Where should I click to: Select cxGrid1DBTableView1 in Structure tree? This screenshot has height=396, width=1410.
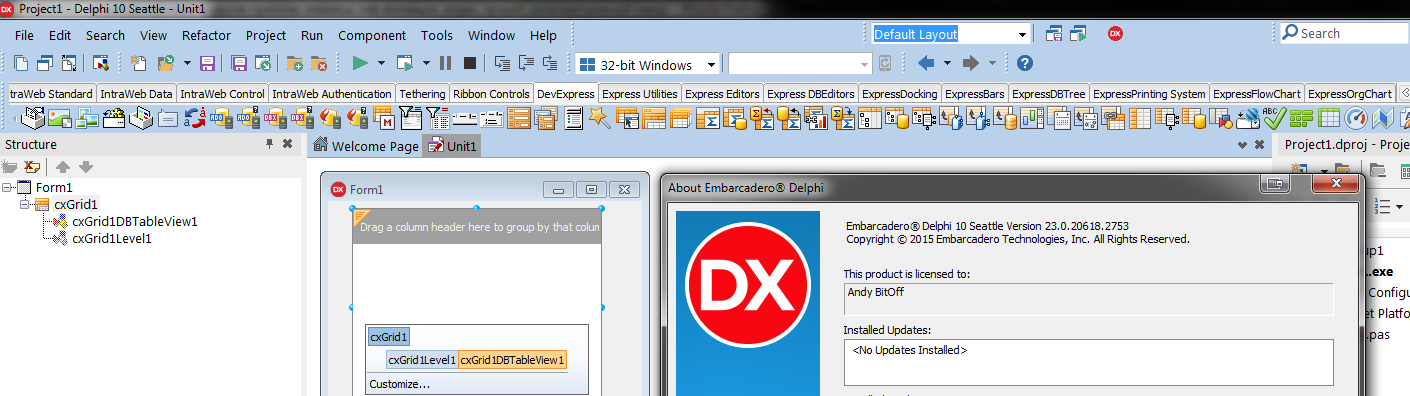coord(134,222)
